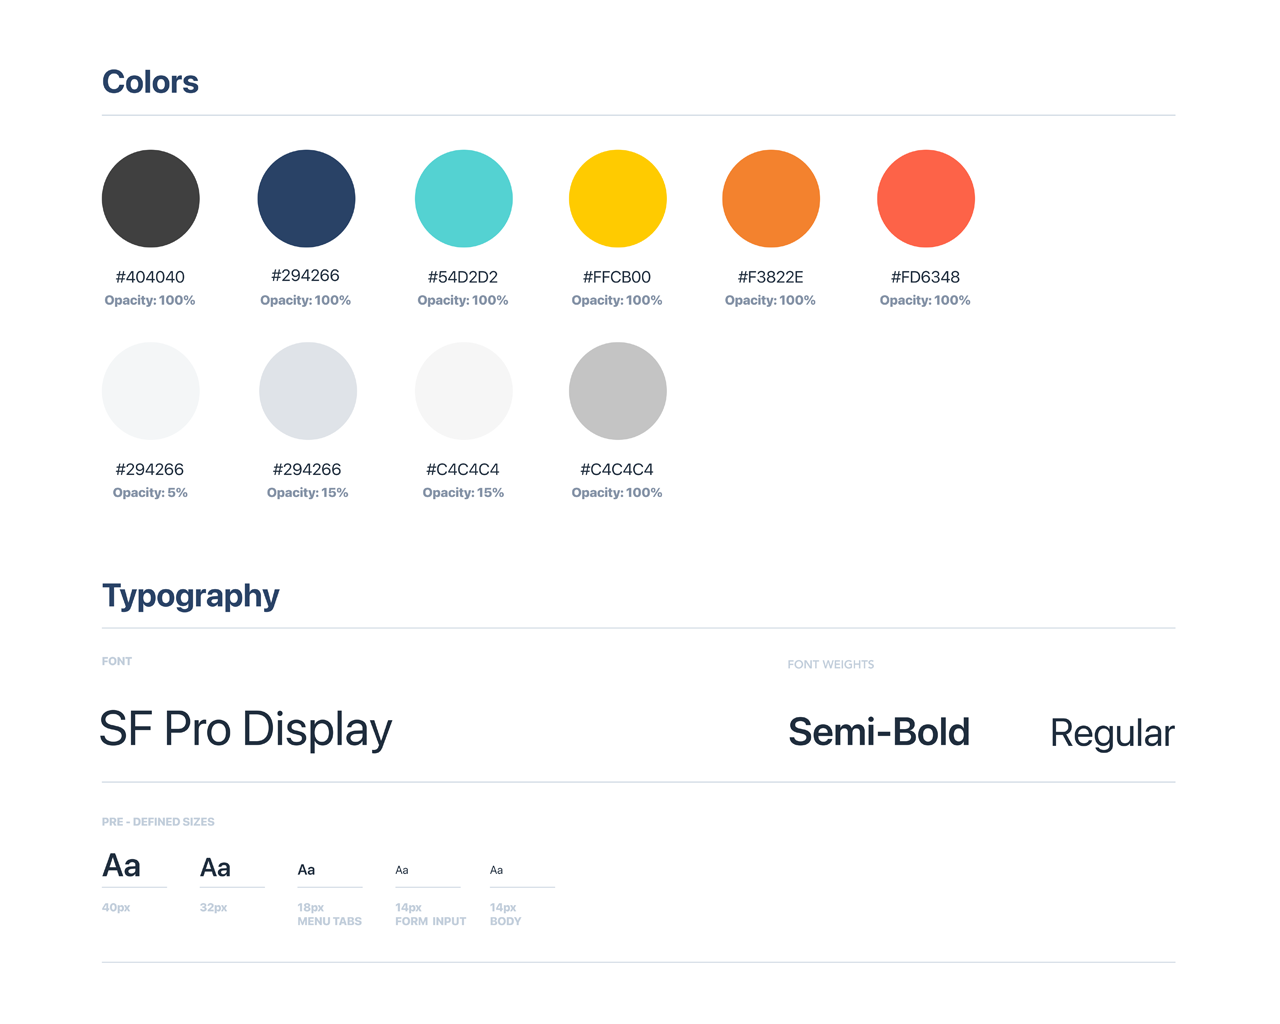Pick the turquoise #54D2D2 color circle
Screen dimensions: 1280x1024
click(x=464, y=199)
